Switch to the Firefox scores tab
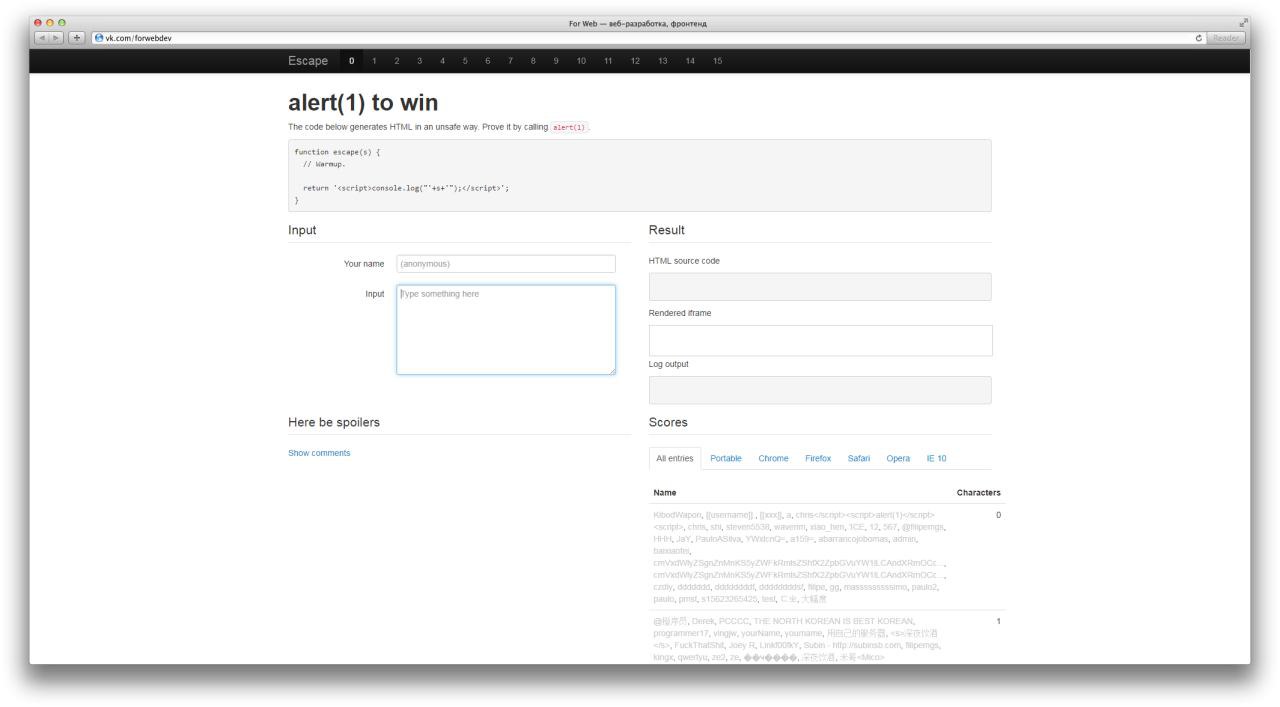This screenshot has width=1280, height=707. click(x=818, y=458)
